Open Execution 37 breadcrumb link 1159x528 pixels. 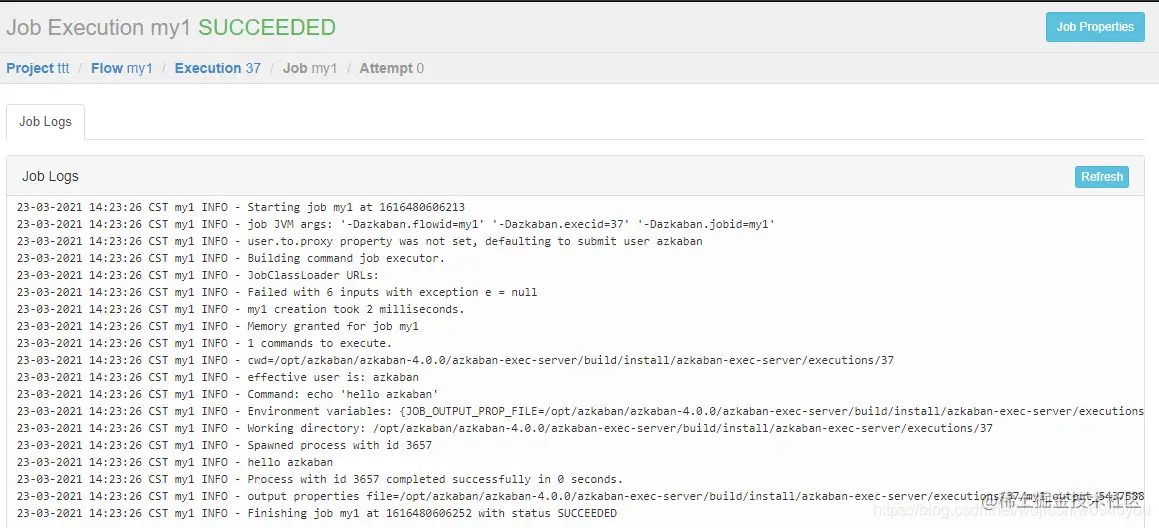pos(217,68)
